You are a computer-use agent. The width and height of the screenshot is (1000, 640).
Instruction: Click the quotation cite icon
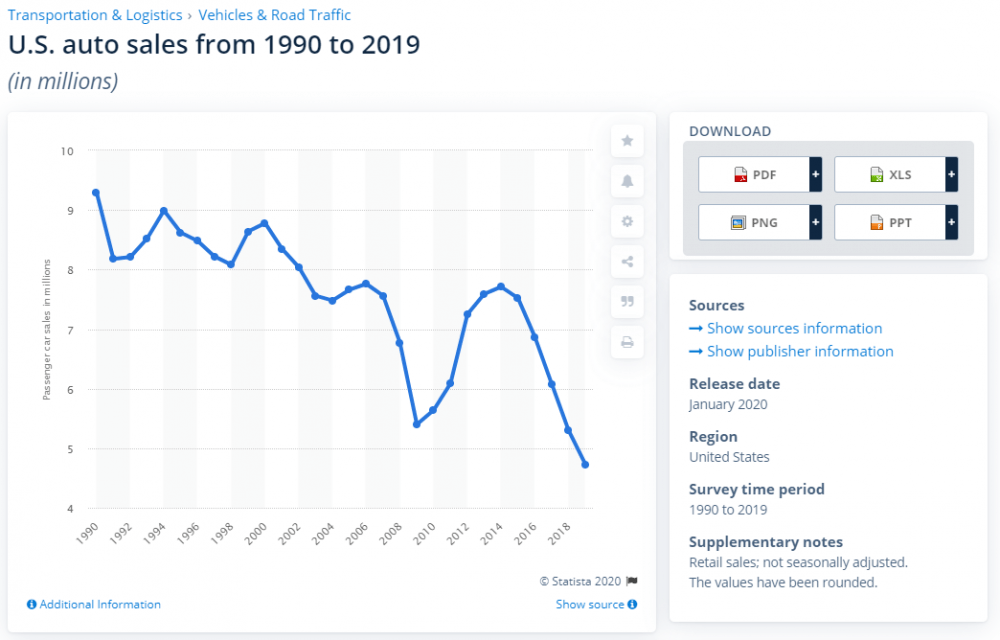(627, 302)
